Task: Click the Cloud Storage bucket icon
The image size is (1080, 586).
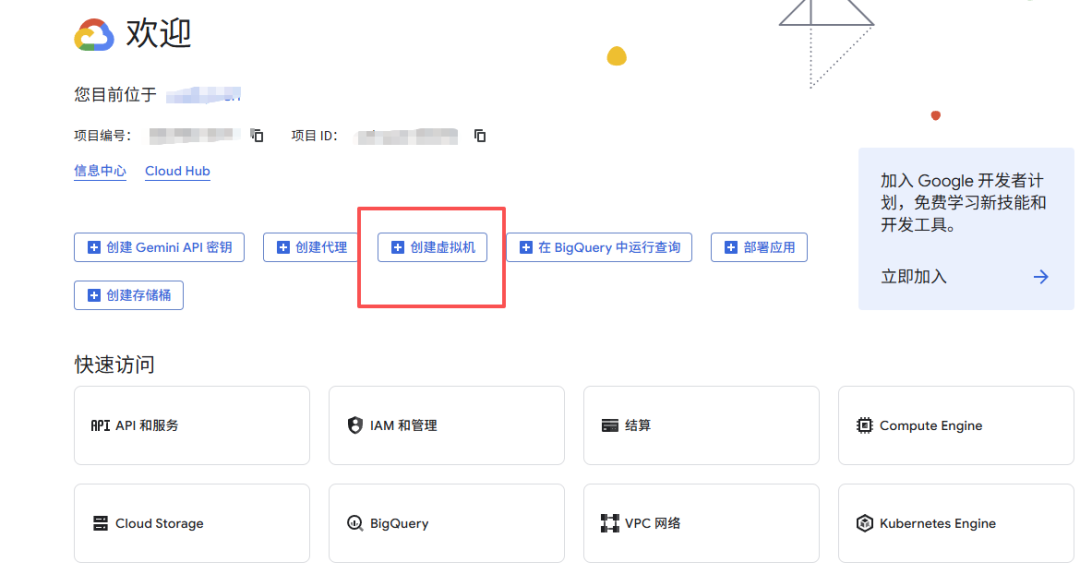Action: tap(100, 523)
